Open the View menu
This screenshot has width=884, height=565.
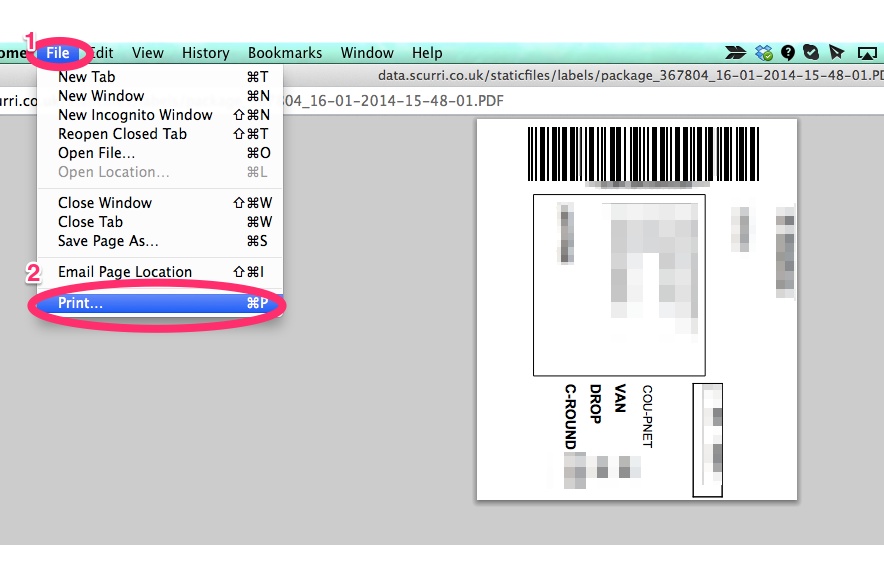(148, 53)
